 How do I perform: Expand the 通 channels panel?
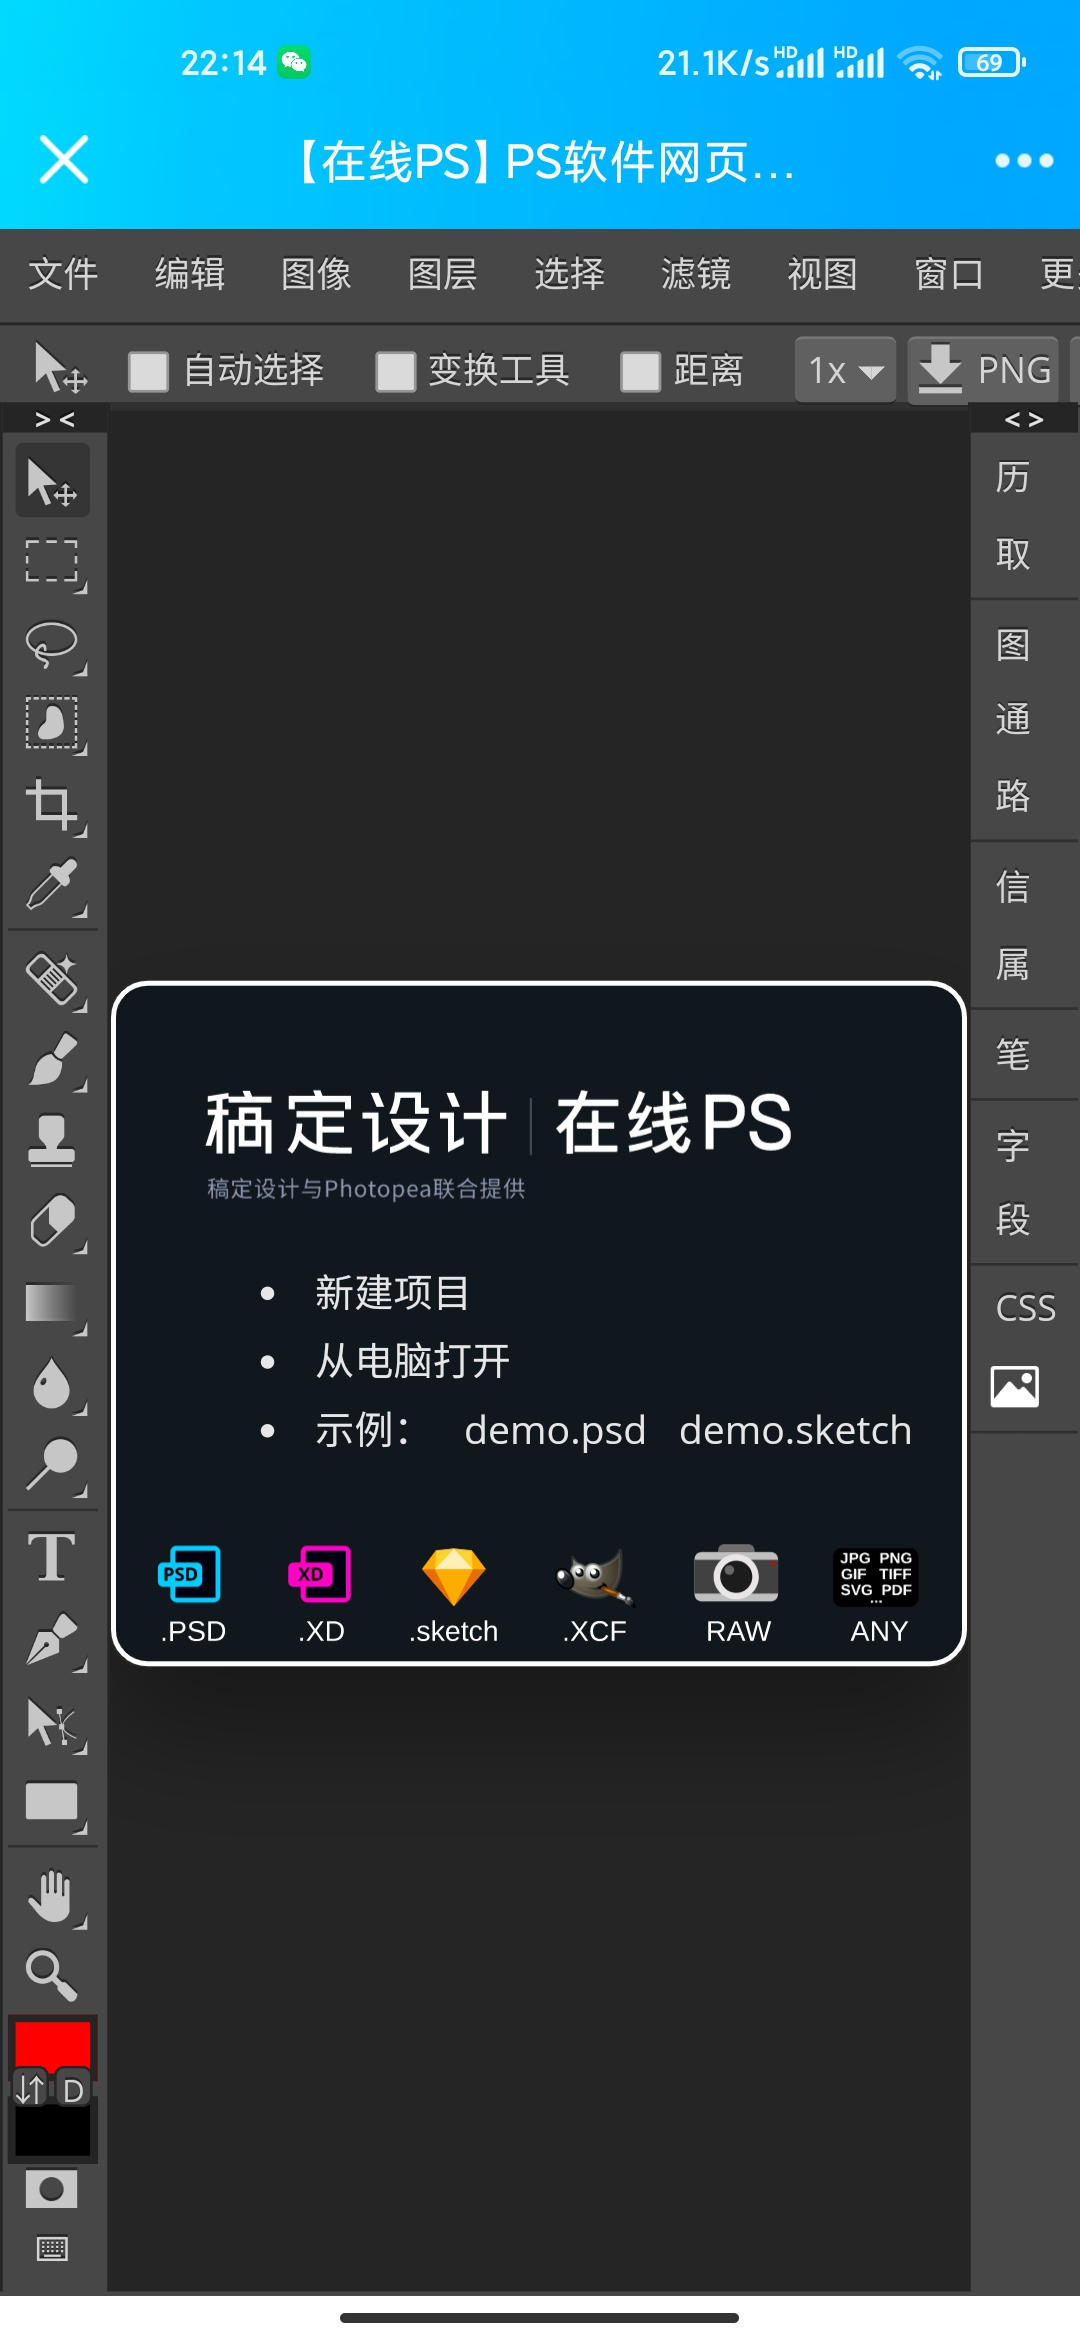[1012, 719]
